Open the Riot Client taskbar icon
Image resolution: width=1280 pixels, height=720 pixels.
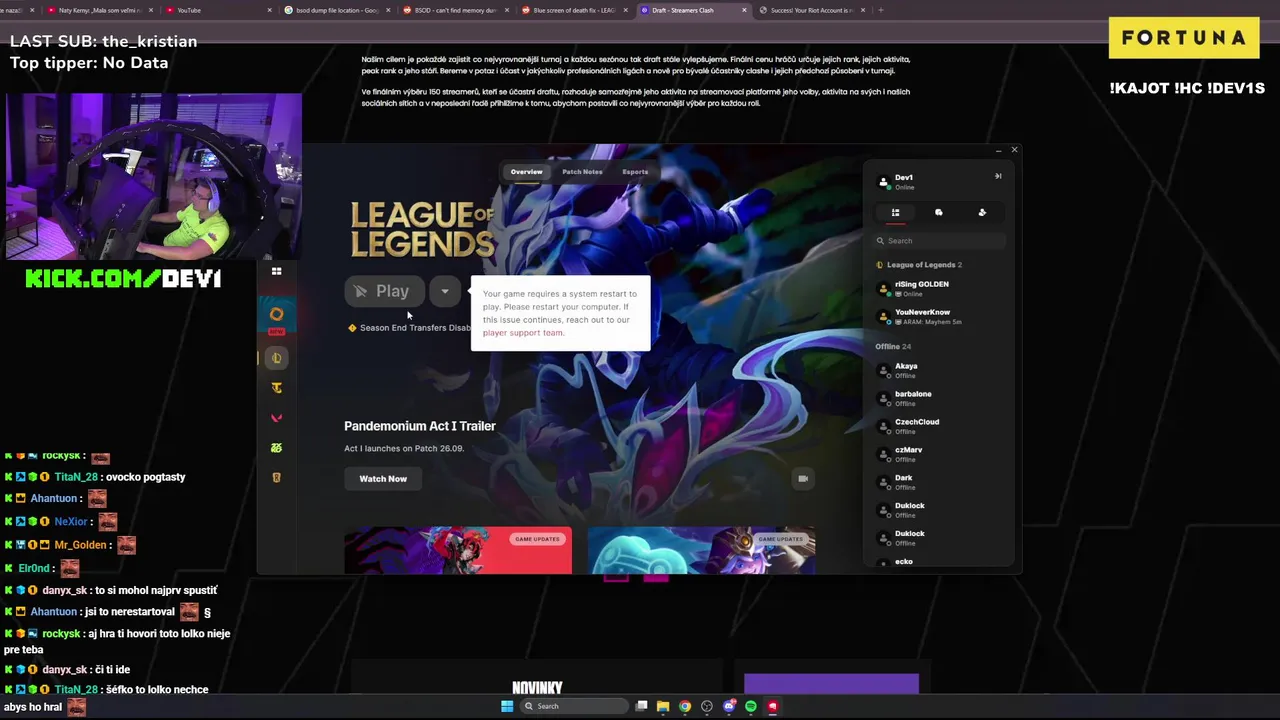pos(773,706)
